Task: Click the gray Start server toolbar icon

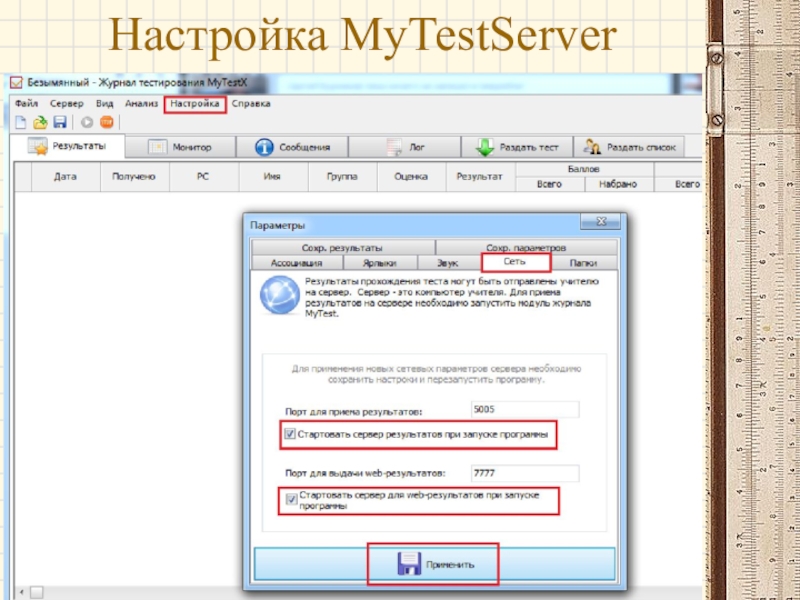Action: pos(87,122)
